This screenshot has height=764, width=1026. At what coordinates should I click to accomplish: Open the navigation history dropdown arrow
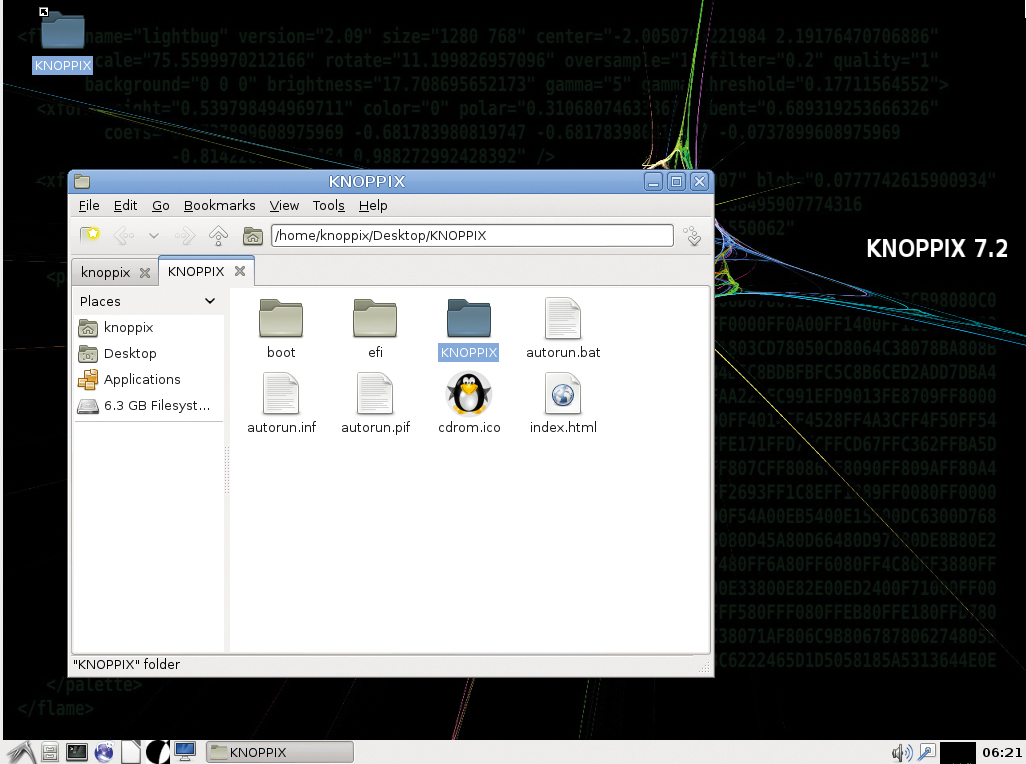pos(154,235)
